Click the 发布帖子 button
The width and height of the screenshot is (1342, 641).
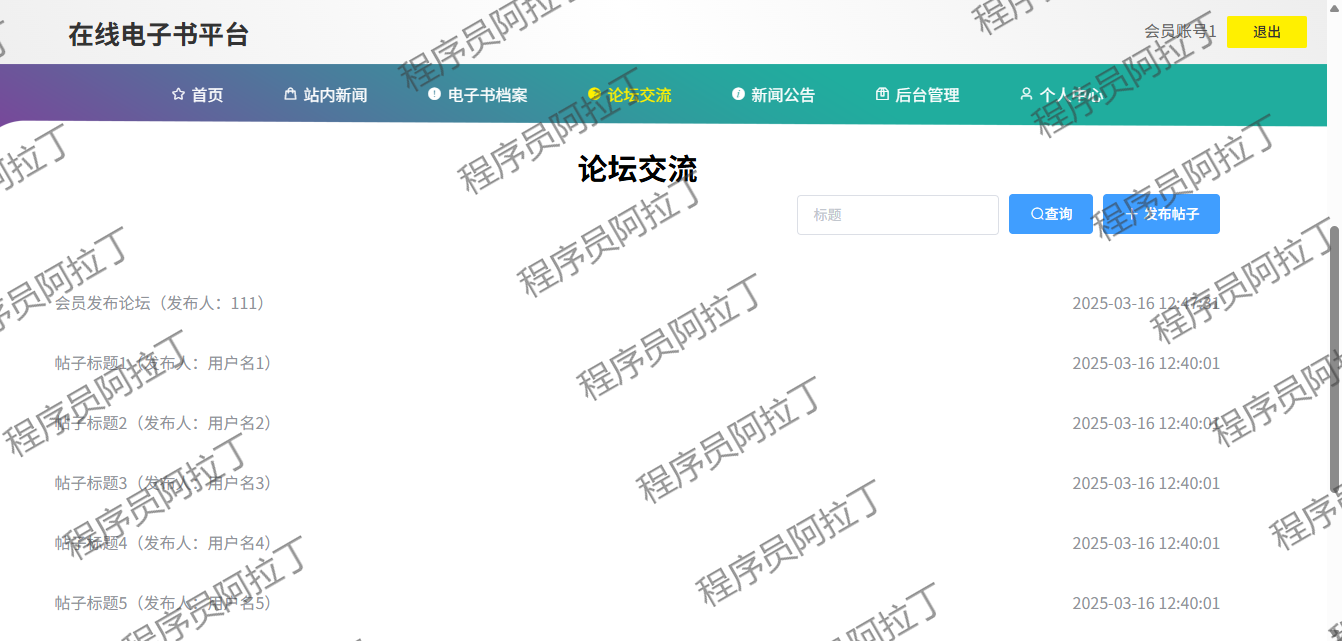coord(1161,214)
